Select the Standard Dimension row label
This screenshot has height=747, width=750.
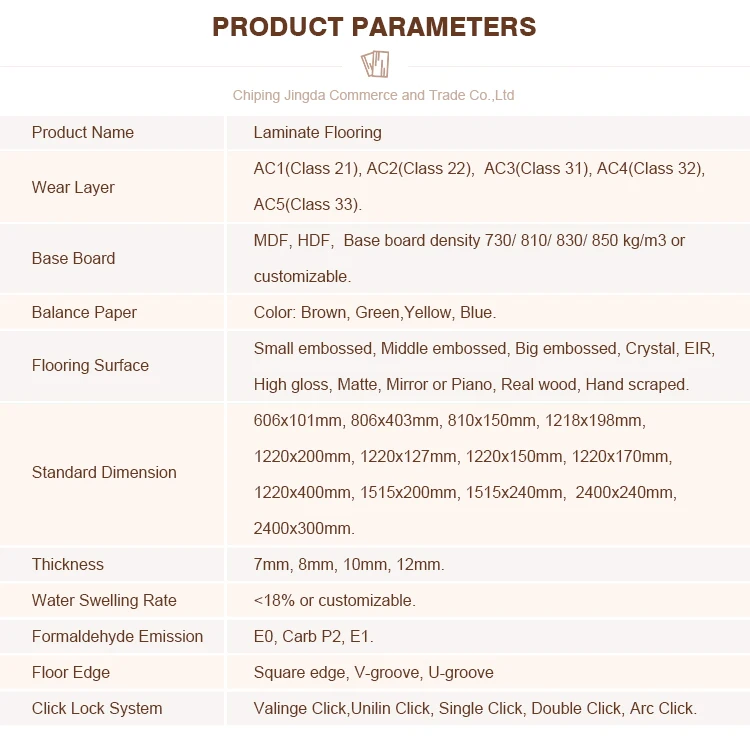coord(104,472)
